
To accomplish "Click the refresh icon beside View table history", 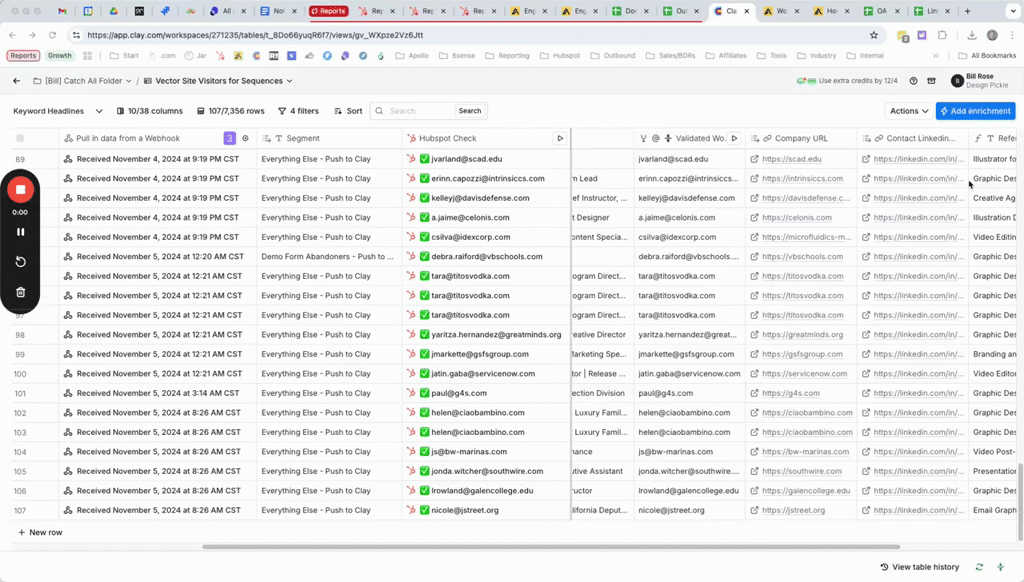I will (979, 567).
